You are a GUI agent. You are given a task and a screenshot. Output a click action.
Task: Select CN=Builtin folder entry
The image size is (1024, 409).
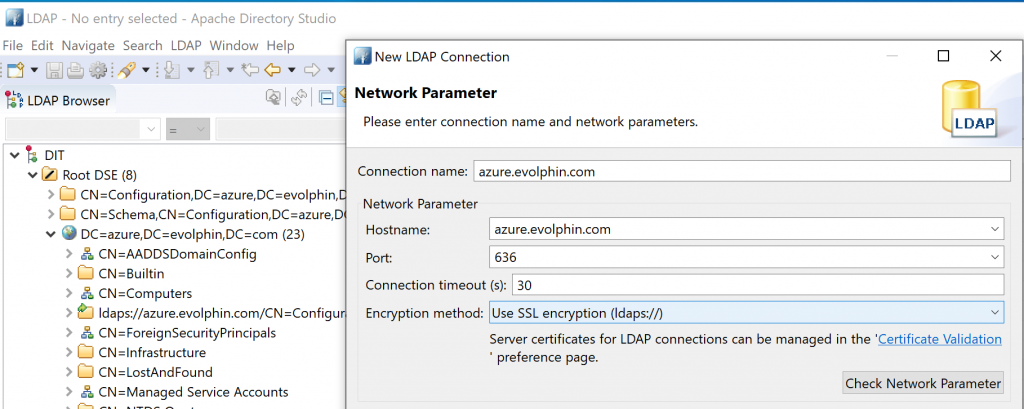tap(131, 274)
